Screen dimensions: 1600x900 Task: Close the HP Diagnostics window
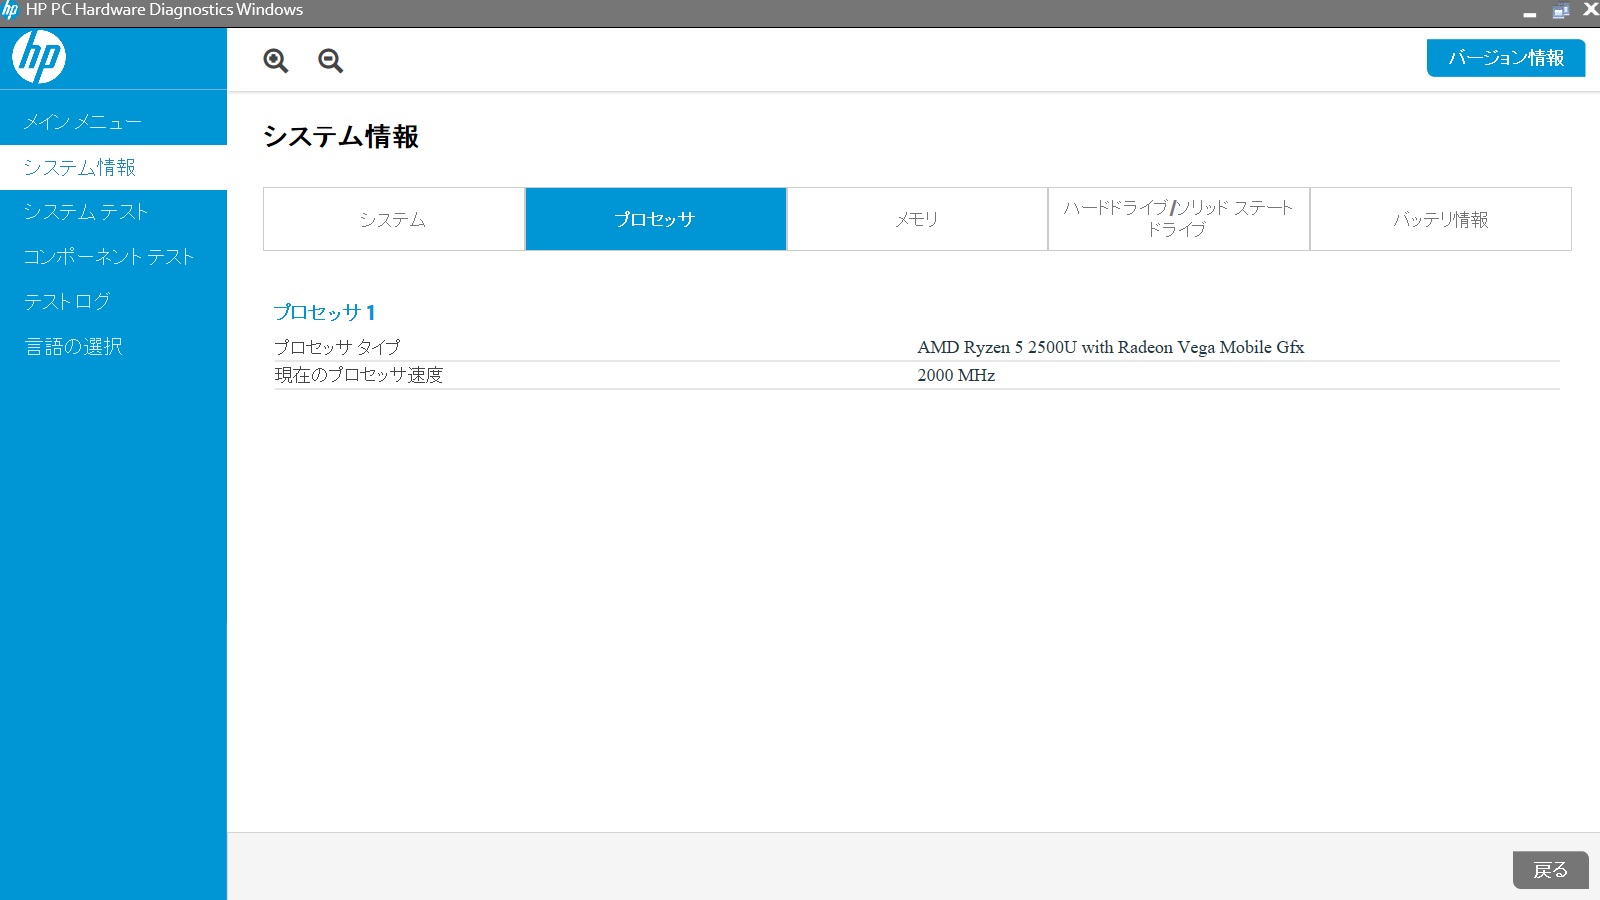click(1590, 10)
